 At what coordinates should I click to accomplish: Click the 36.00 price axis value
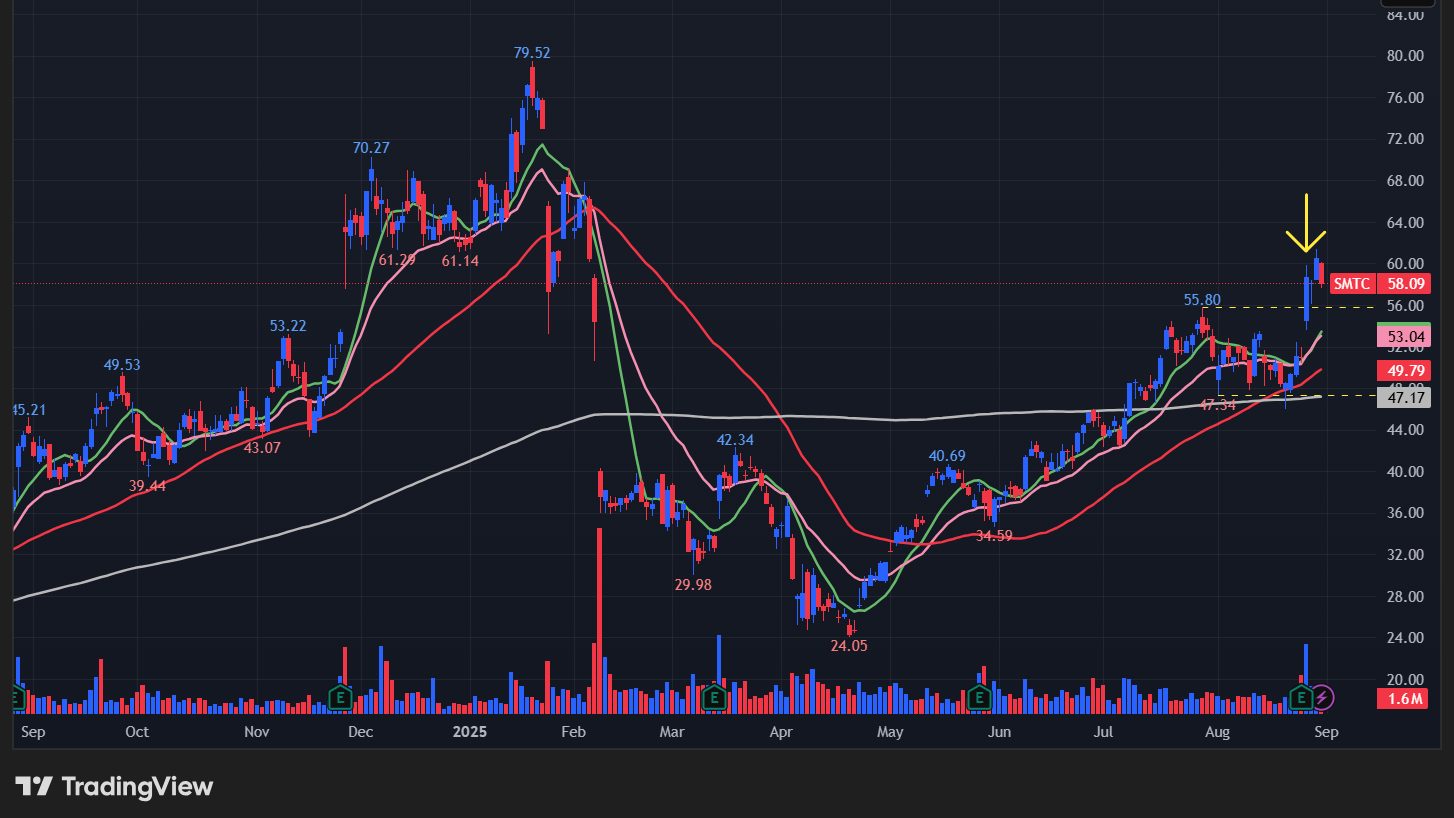point(1403,513)
